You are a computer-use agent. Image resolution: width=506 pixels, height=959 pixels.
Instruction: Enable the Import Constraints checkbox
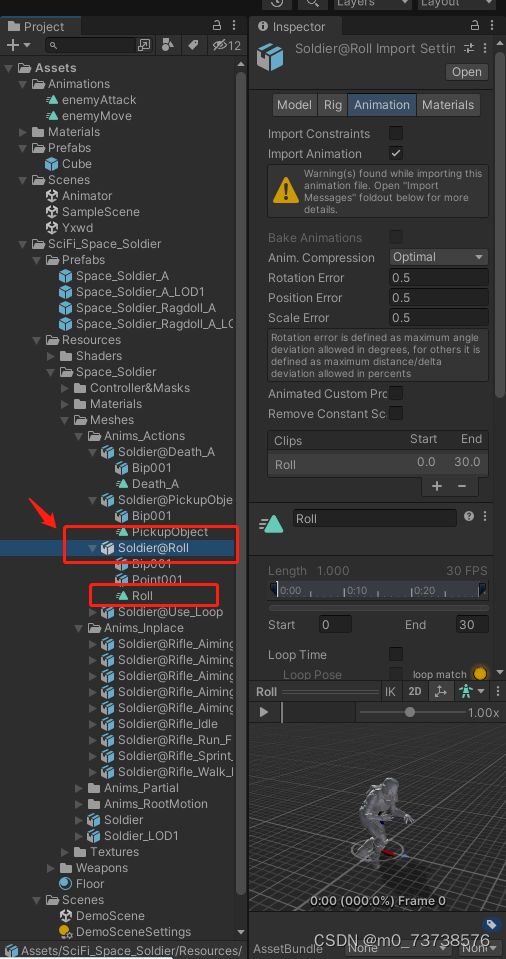tap(396, 133)
